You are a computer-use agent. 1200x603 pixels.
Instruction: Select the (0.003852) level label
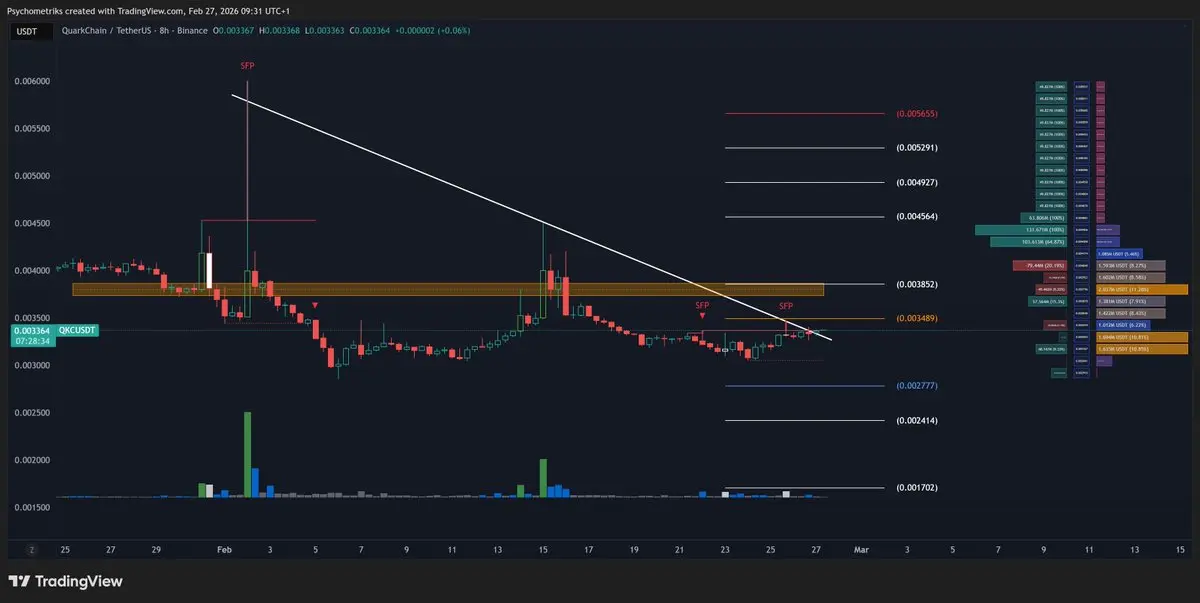pyautogui.click(x=916, y=284)
